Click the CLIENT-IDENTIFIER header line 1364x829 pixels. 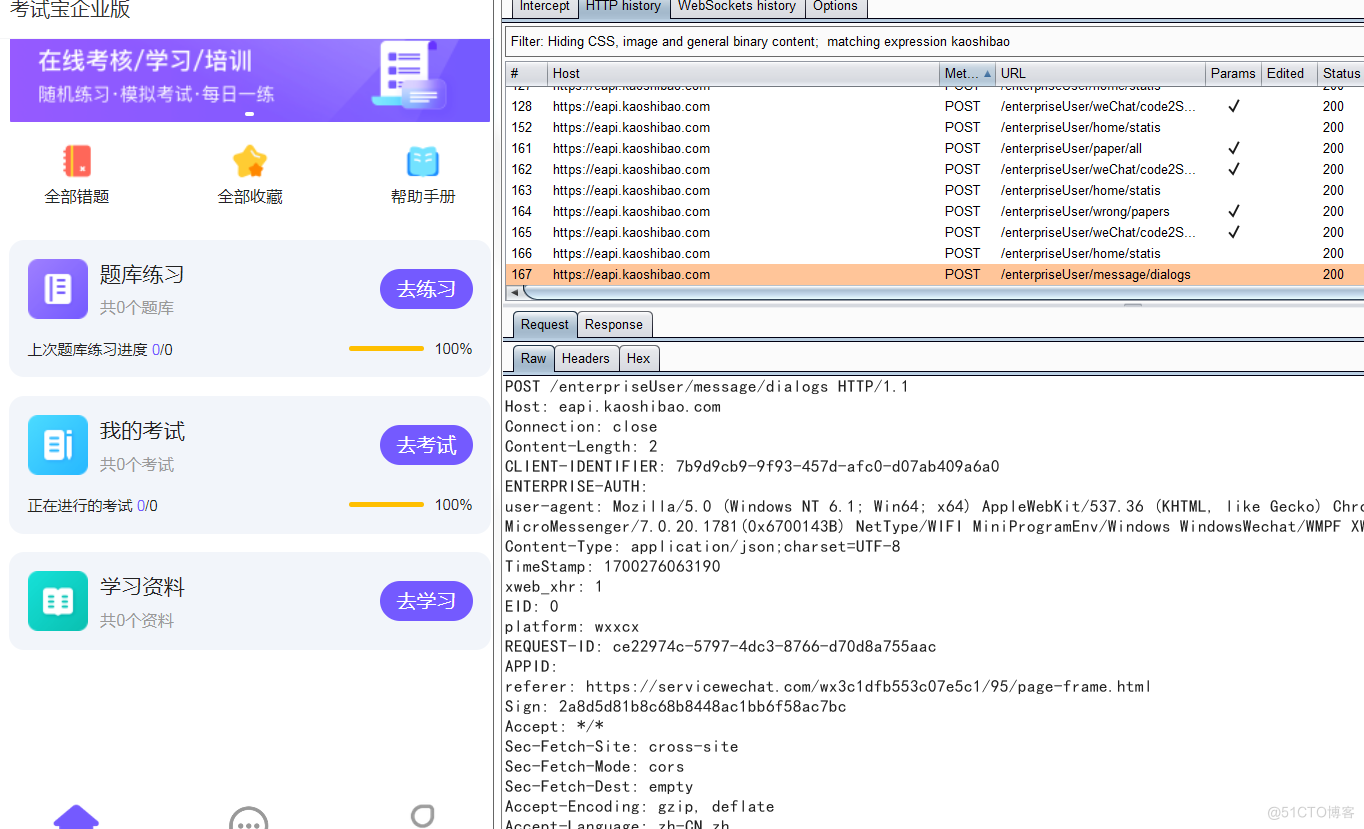click(x=752, y=467)
